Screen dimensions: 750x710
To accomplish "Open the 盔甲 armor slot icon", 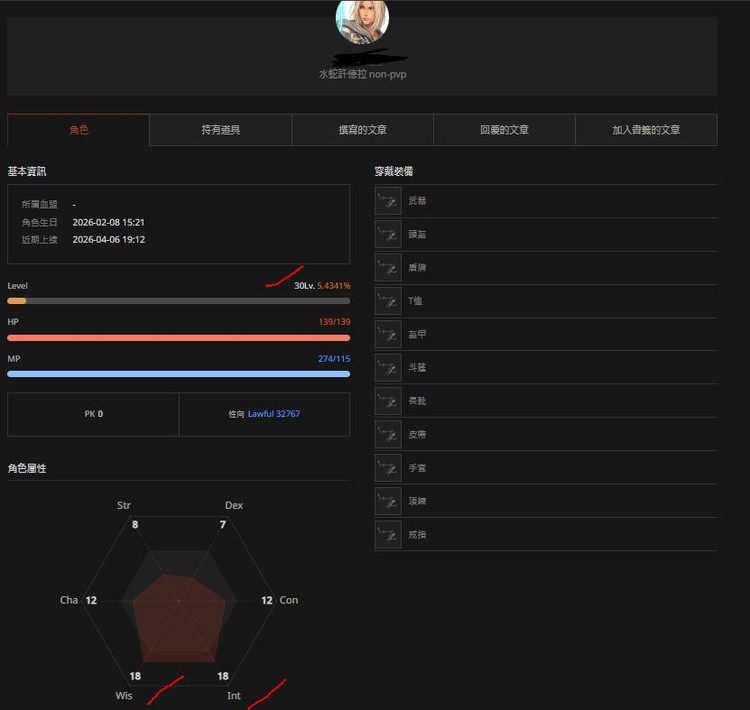I will click(388, 334).
